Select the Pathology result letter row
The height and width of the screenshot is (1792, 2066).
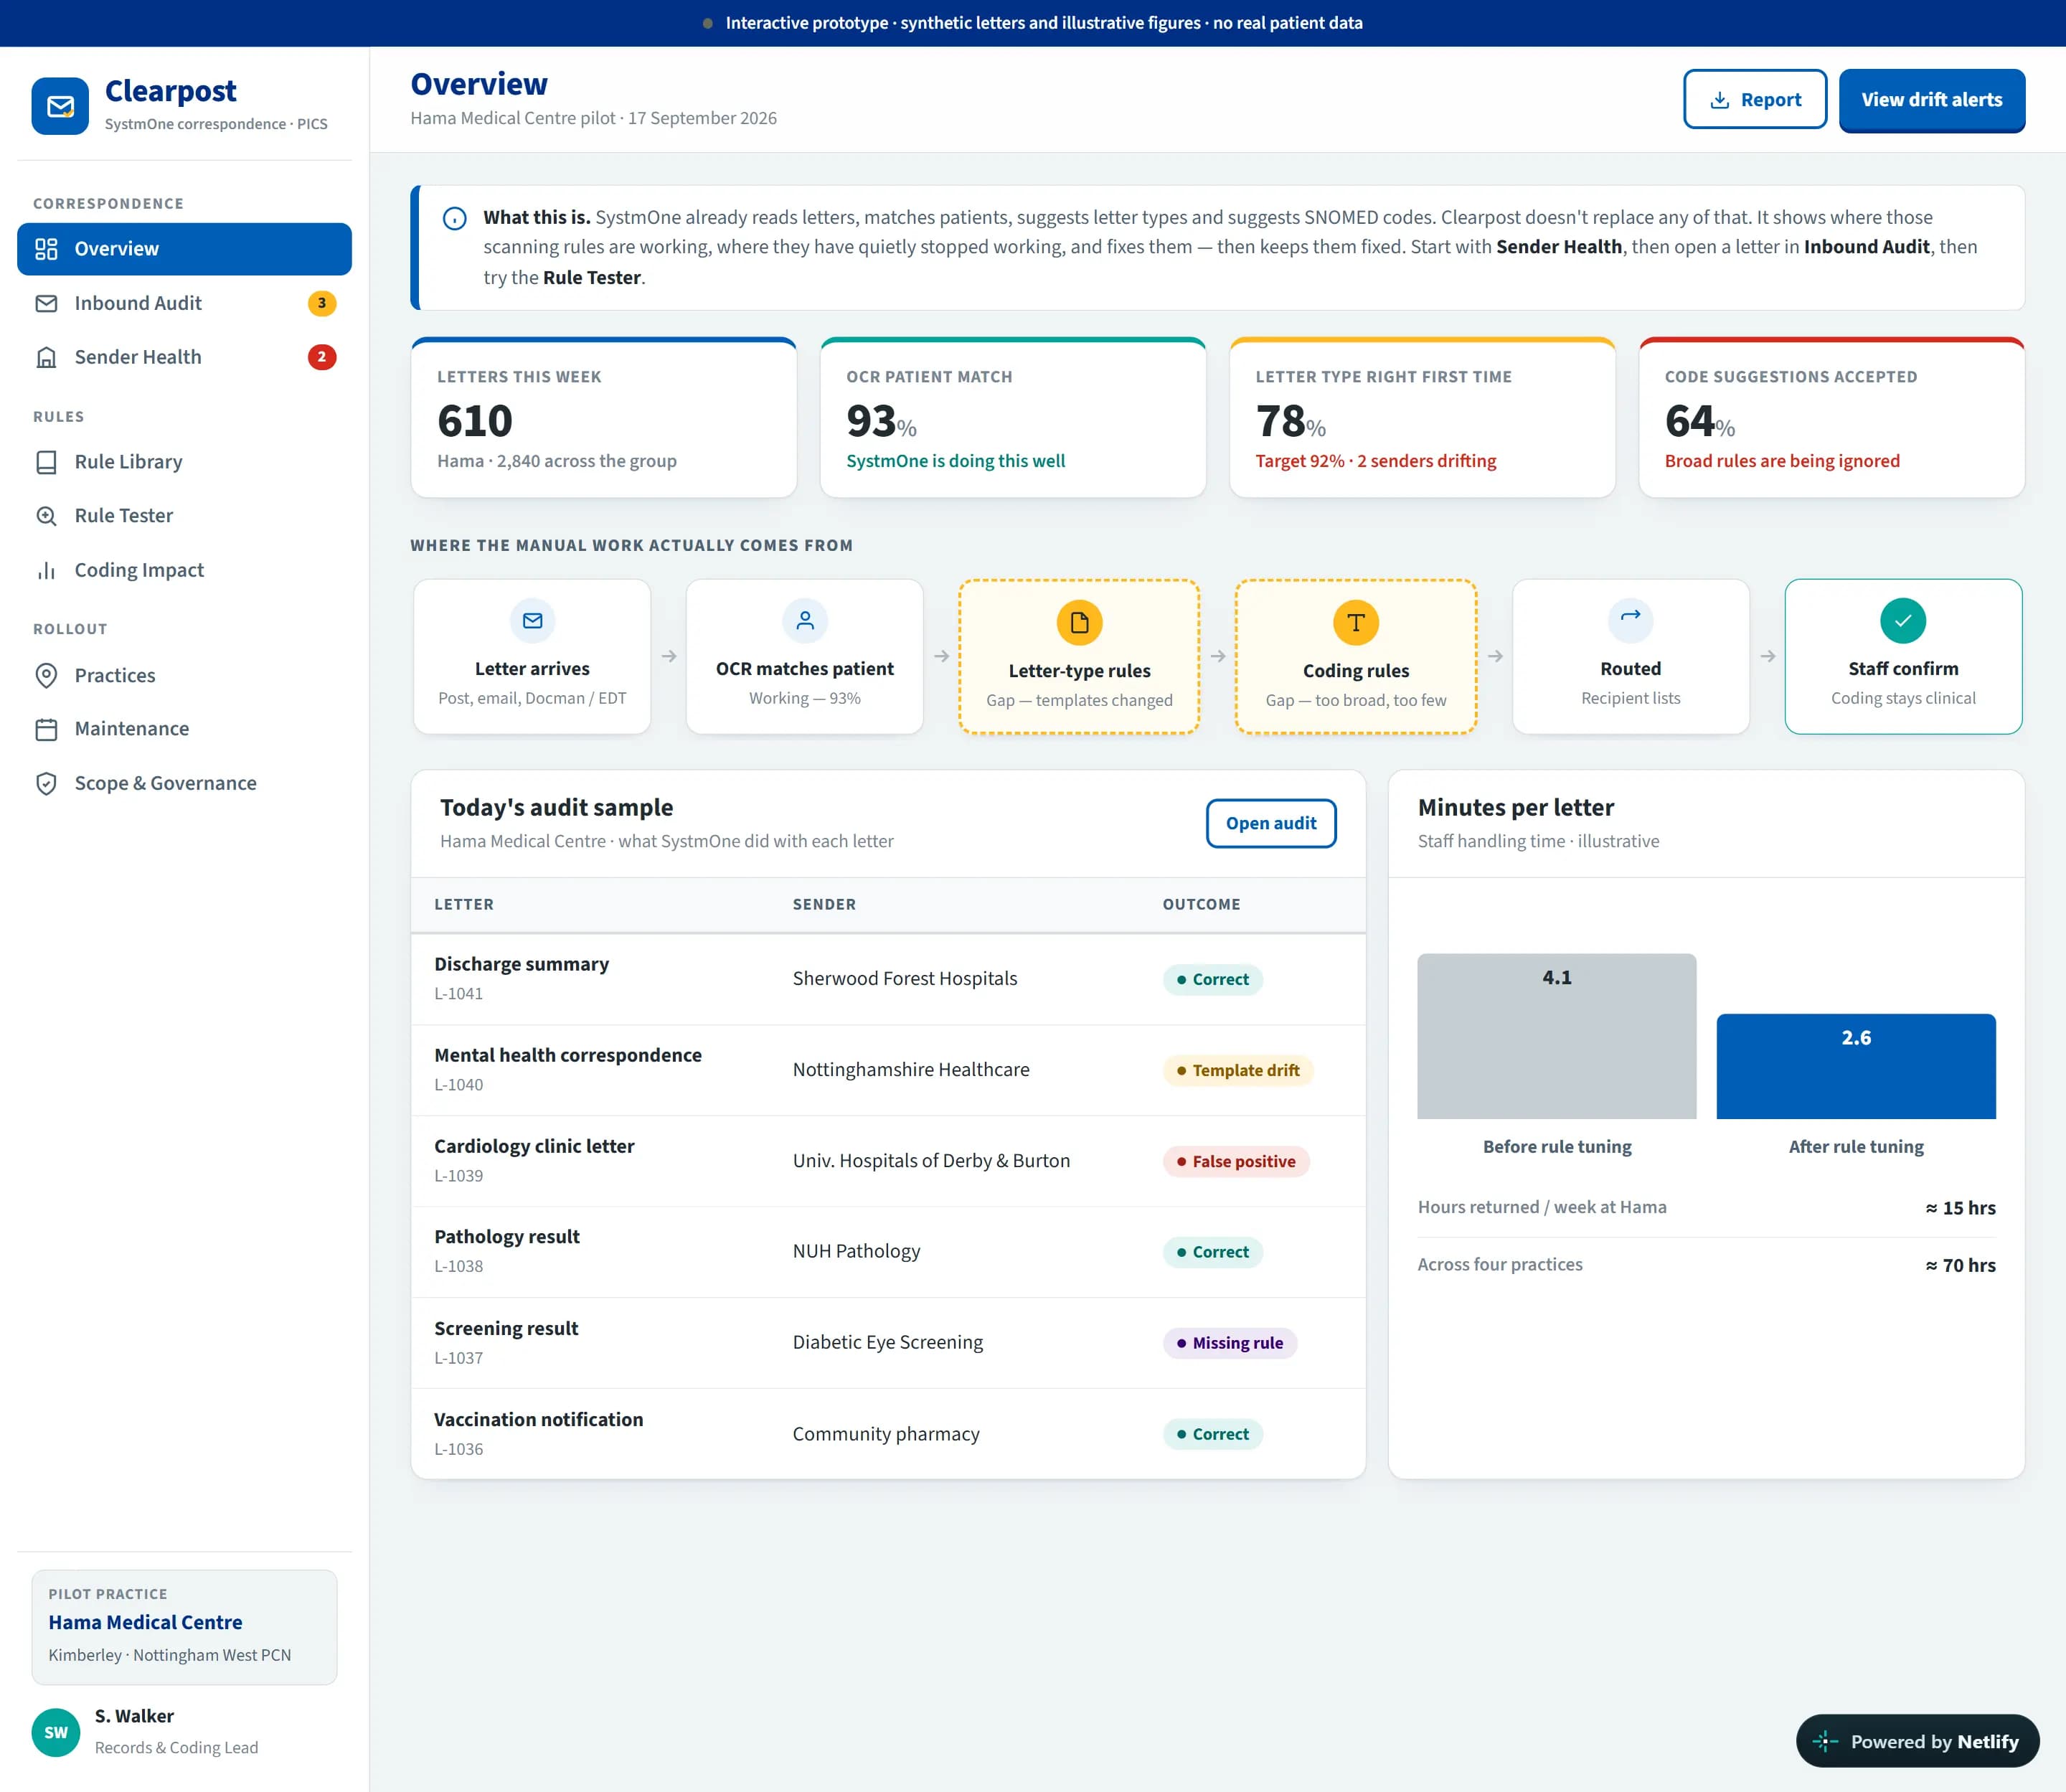coord(888,1252)
